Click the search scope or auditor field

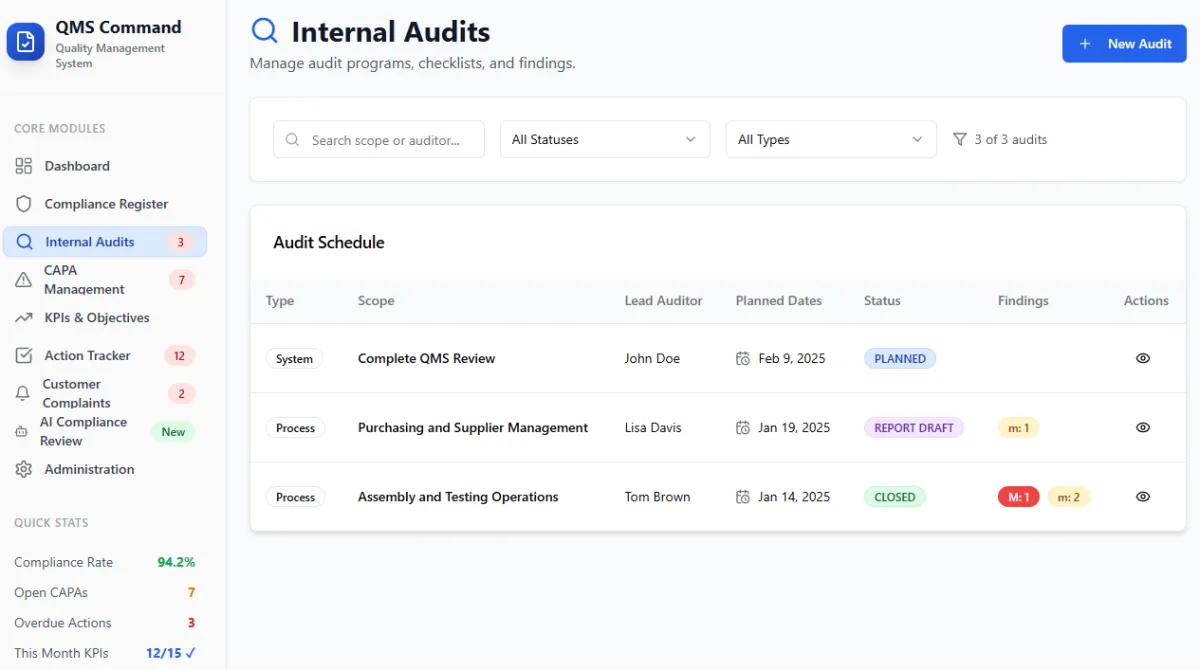[x=385, y=140]
